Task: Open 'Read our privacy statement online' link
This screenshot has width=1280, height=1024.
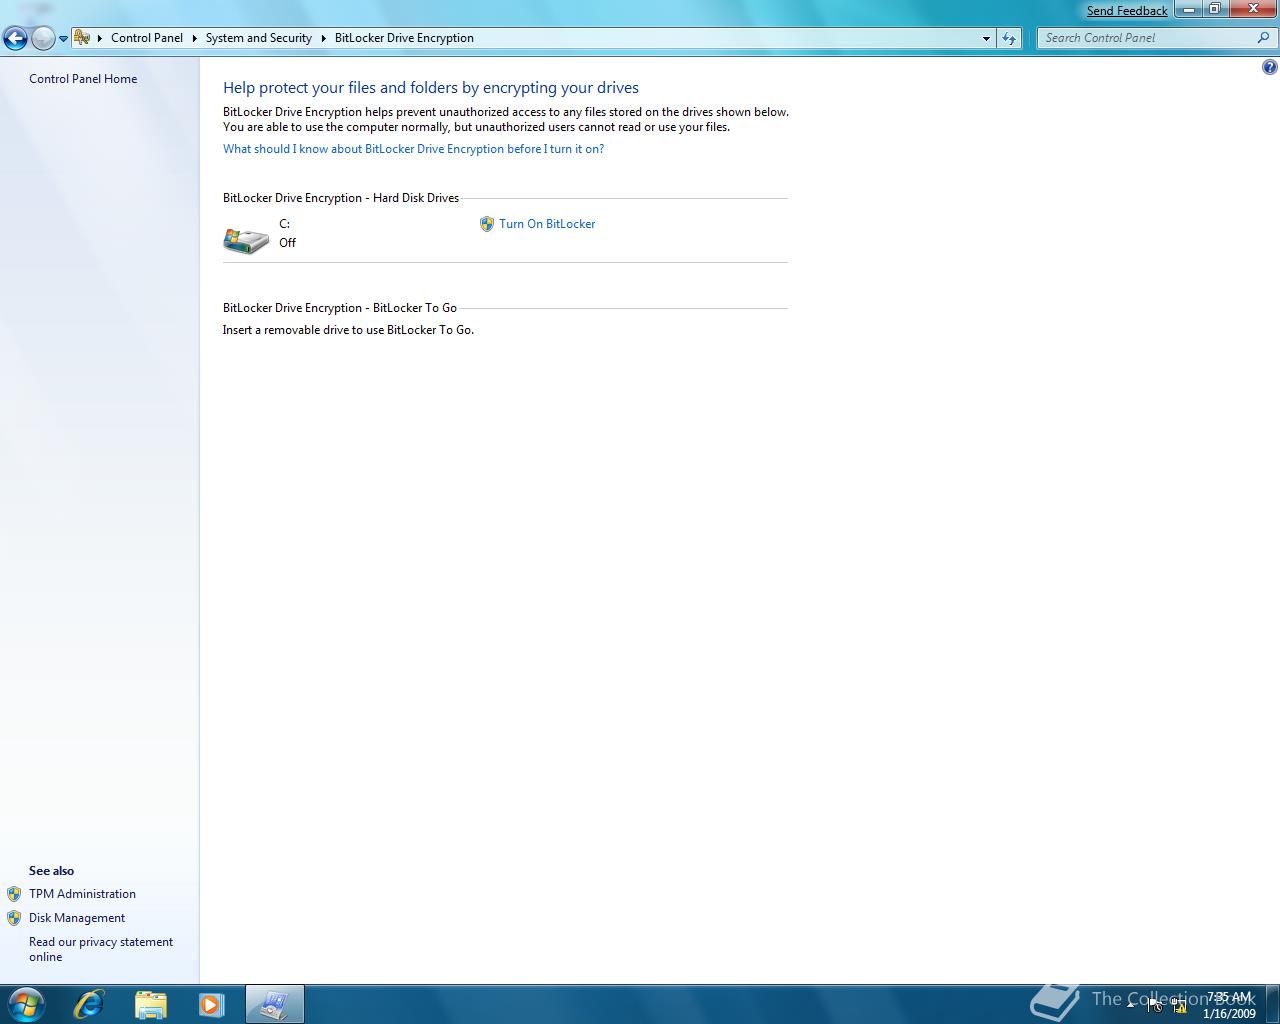Action: pyautogui.click(x=101, y=949)
